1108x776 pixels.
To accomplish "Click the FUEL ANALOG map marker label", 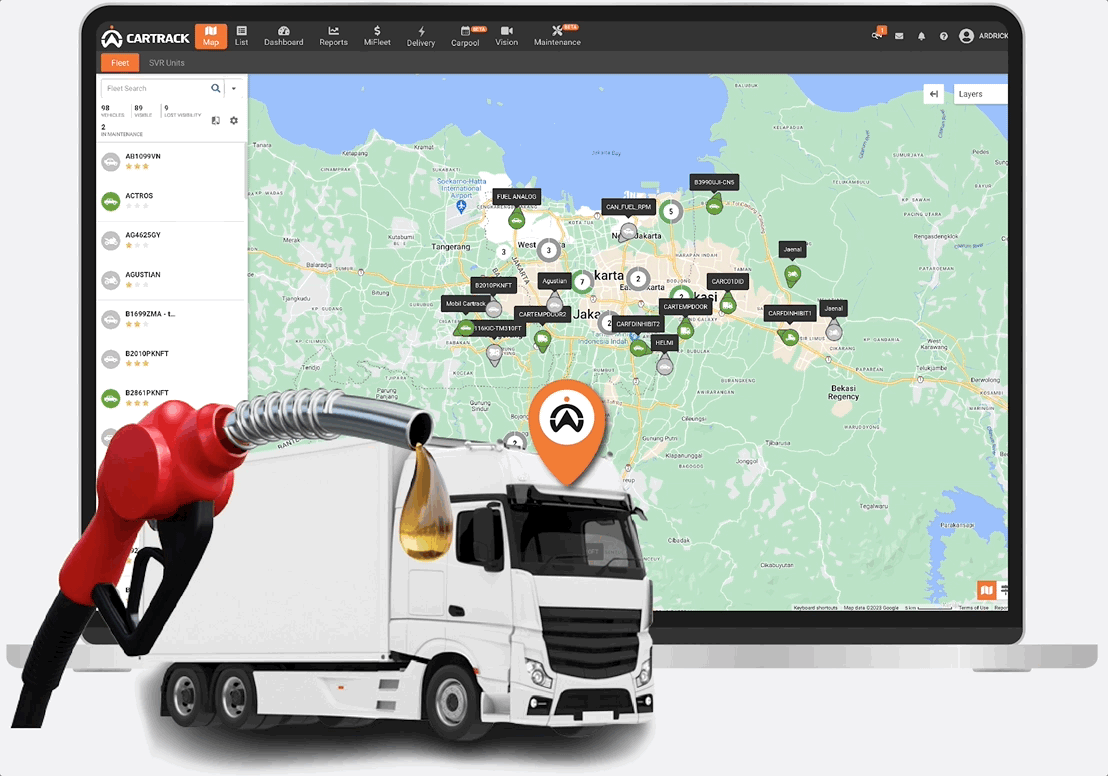I will coord(516,196).
